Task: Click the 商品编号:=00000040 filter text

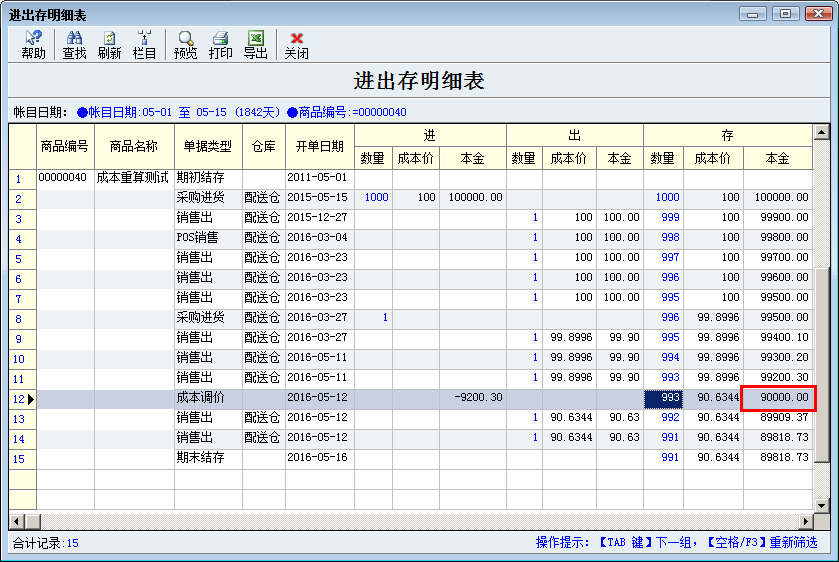Action: coord(347,112)
